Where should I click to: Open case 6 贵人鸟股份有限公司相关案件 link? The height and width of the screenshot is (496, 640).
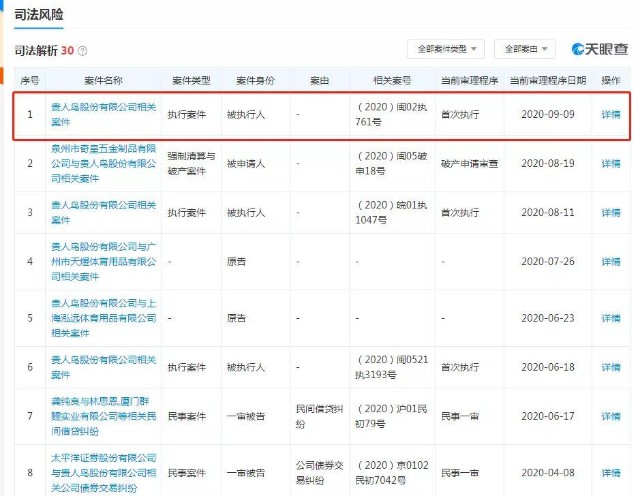tap(104, 367)
